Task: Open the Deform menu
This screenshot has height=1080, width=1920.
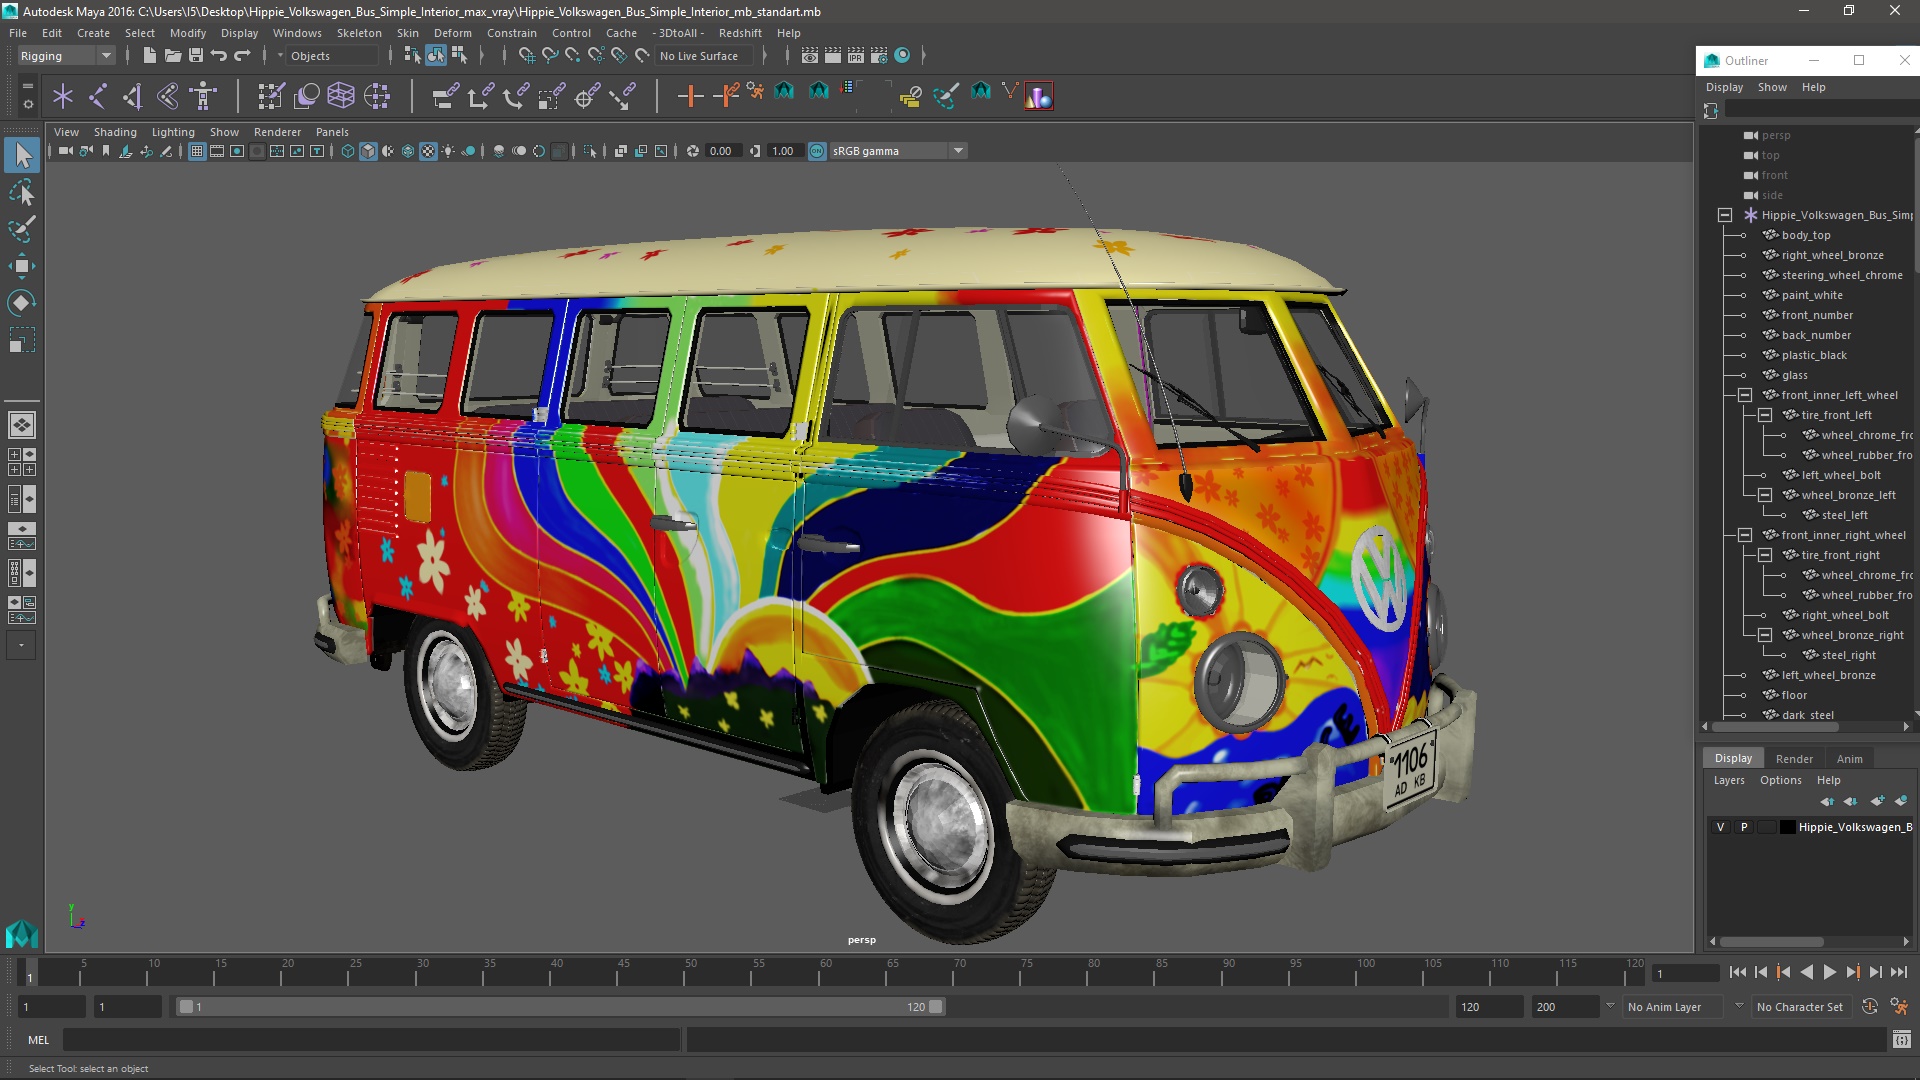Action: (x=452, y=33)
